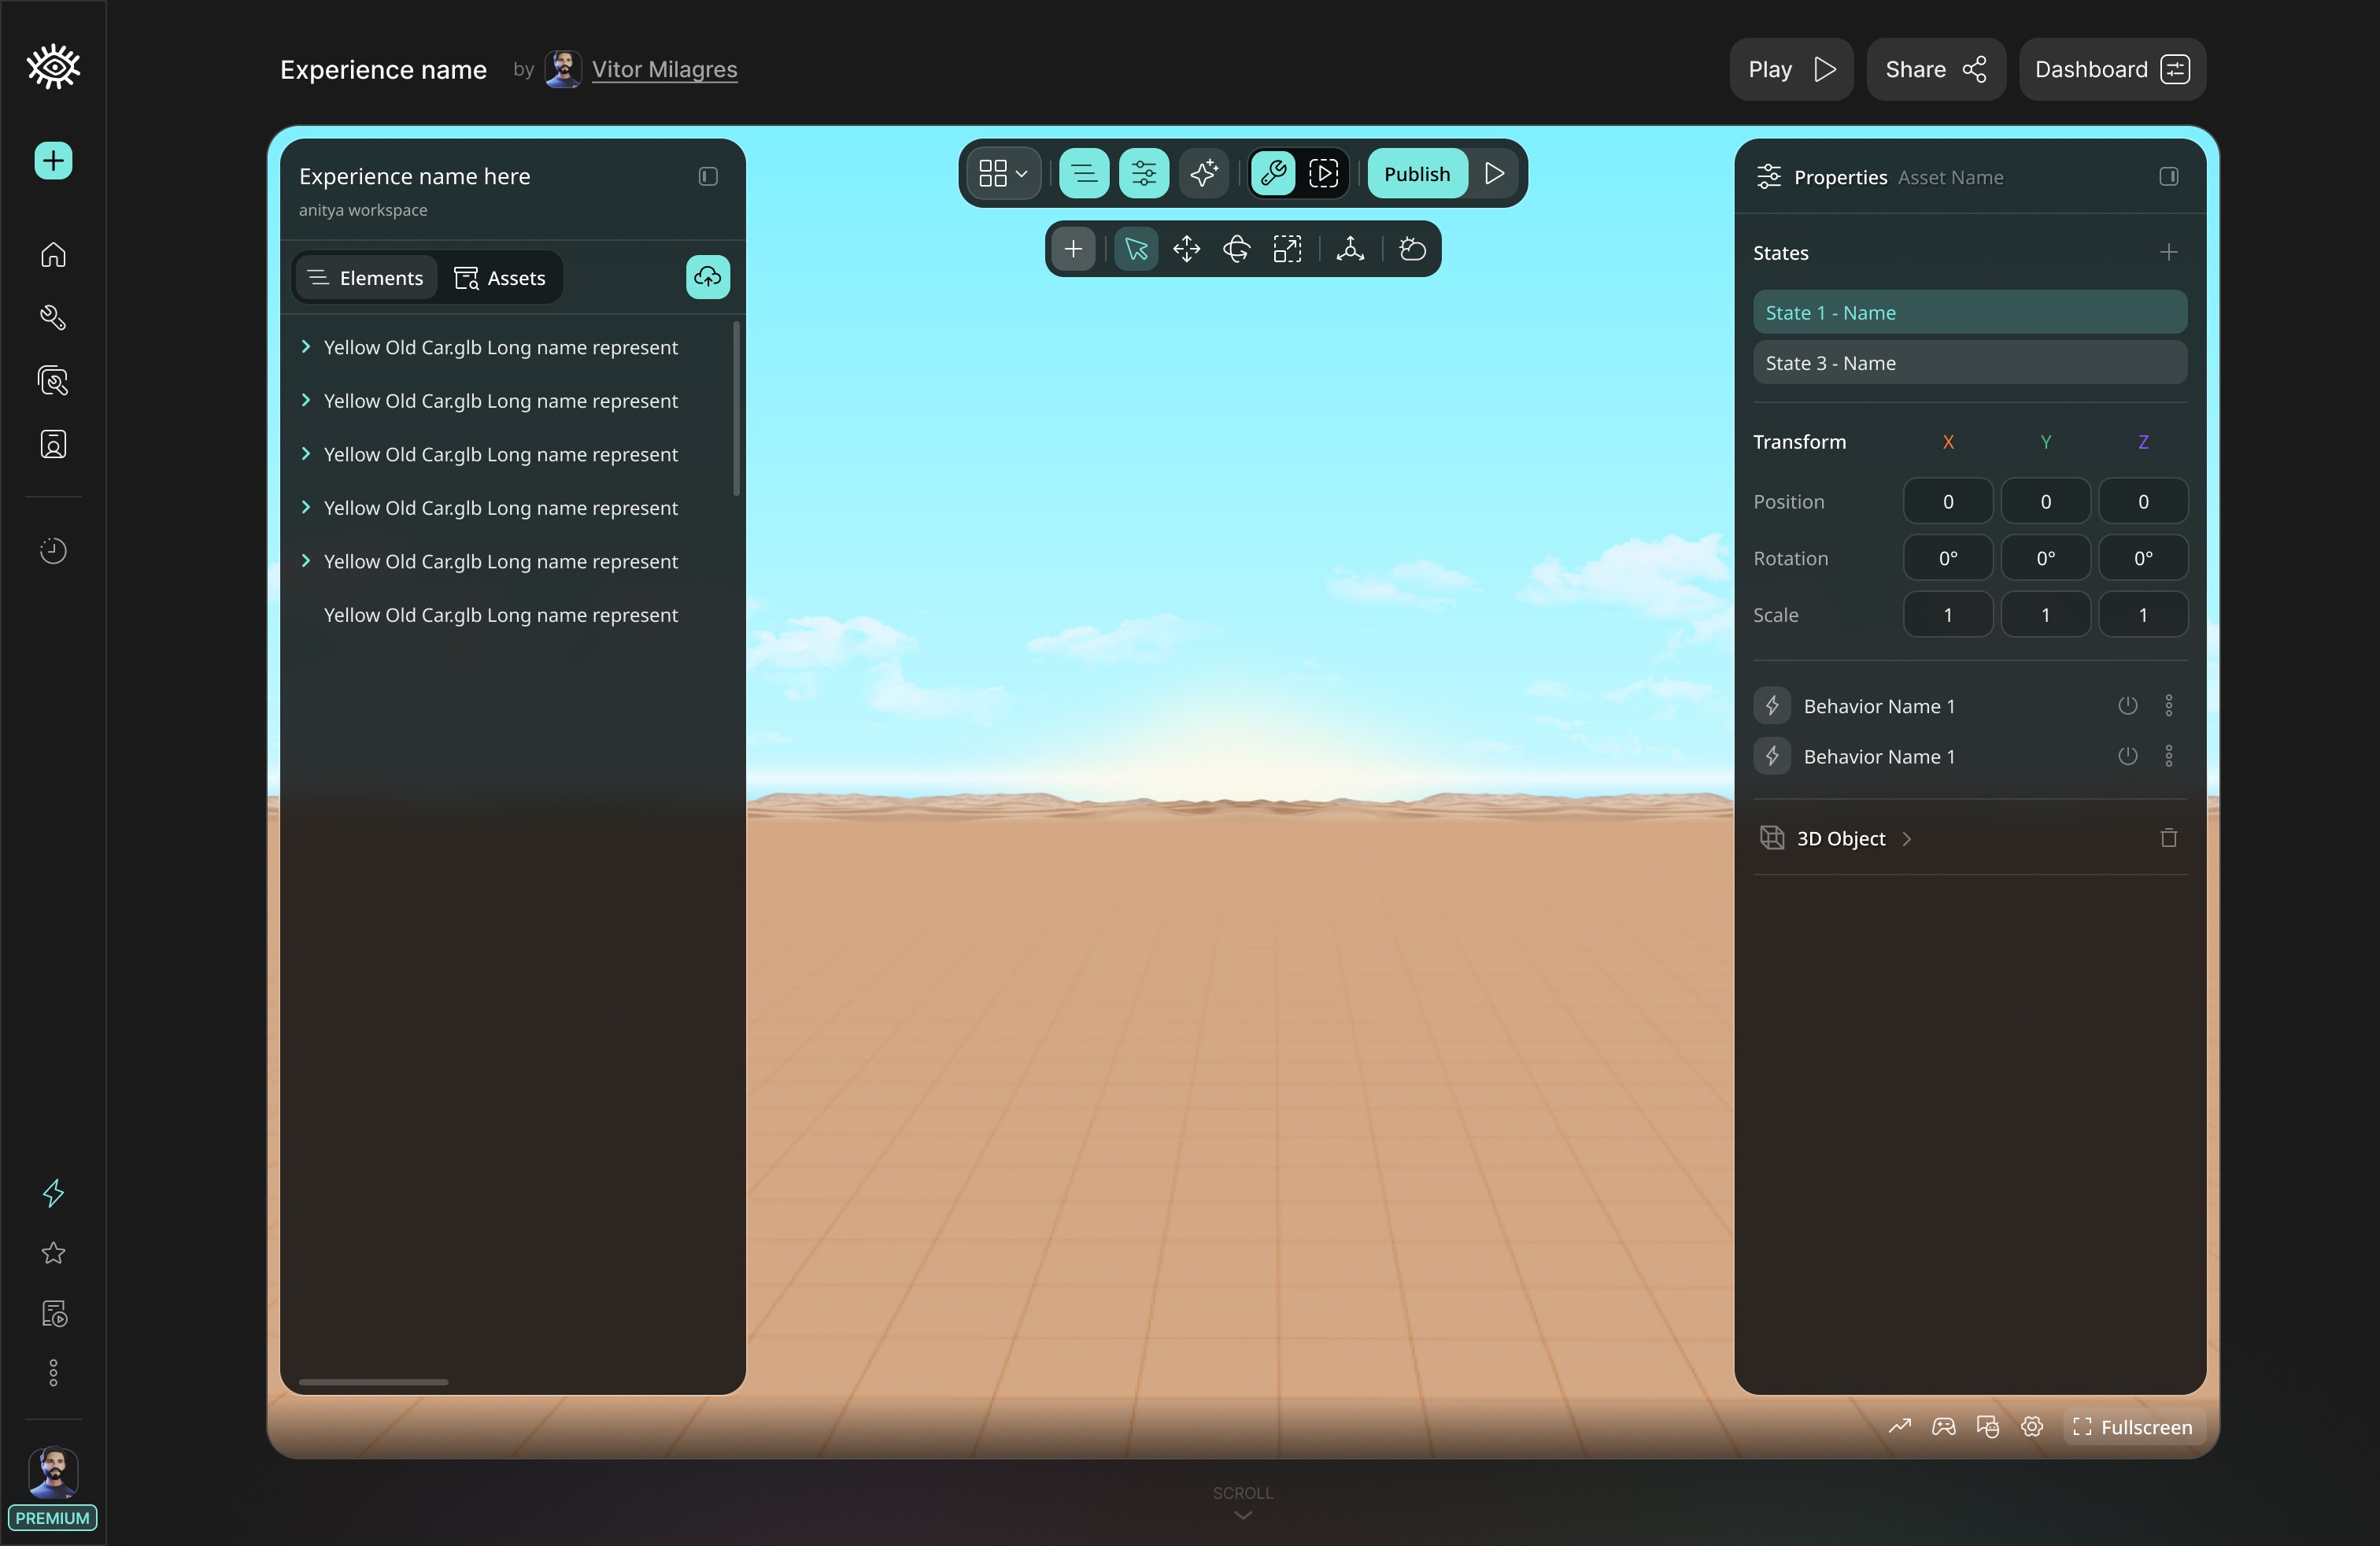The height and width of the screenshot is (1546, 2380).
Task: Open Vitor Milagres profile link
Action: coord(664,69)
